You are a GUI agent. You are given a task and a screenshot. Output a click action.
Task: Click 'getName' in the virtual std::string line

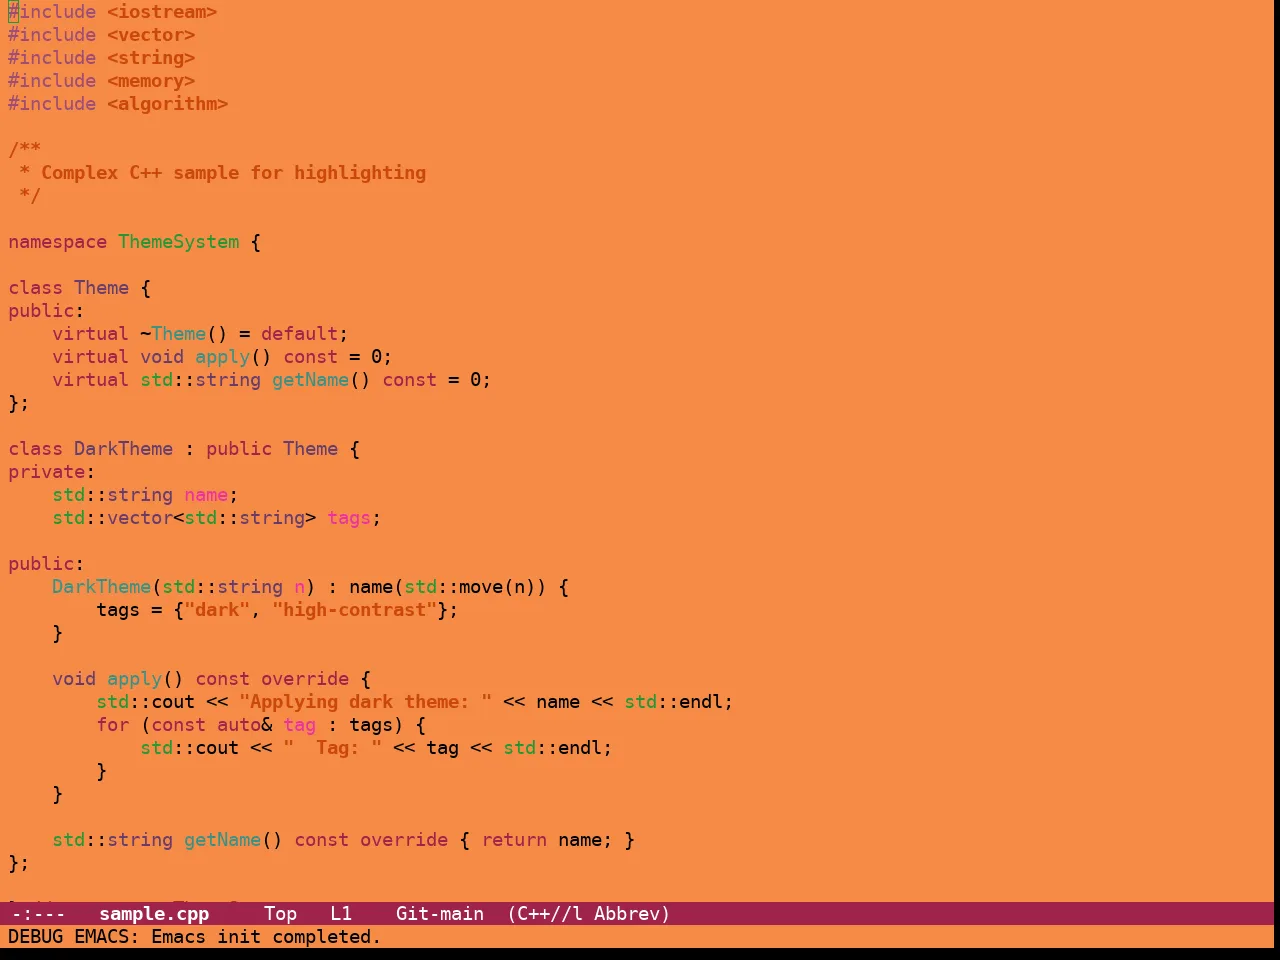point(311,380)
